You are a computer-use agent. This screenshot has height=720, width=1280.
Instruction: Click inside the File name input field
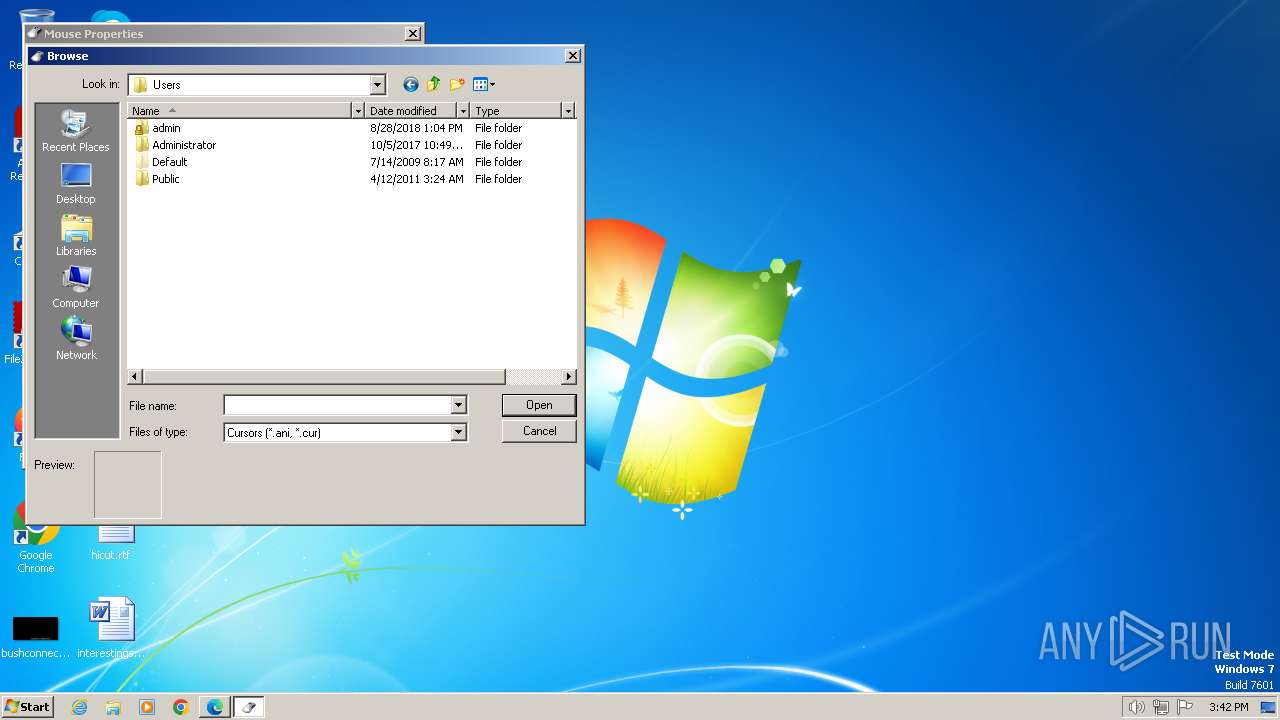(337, 405)
